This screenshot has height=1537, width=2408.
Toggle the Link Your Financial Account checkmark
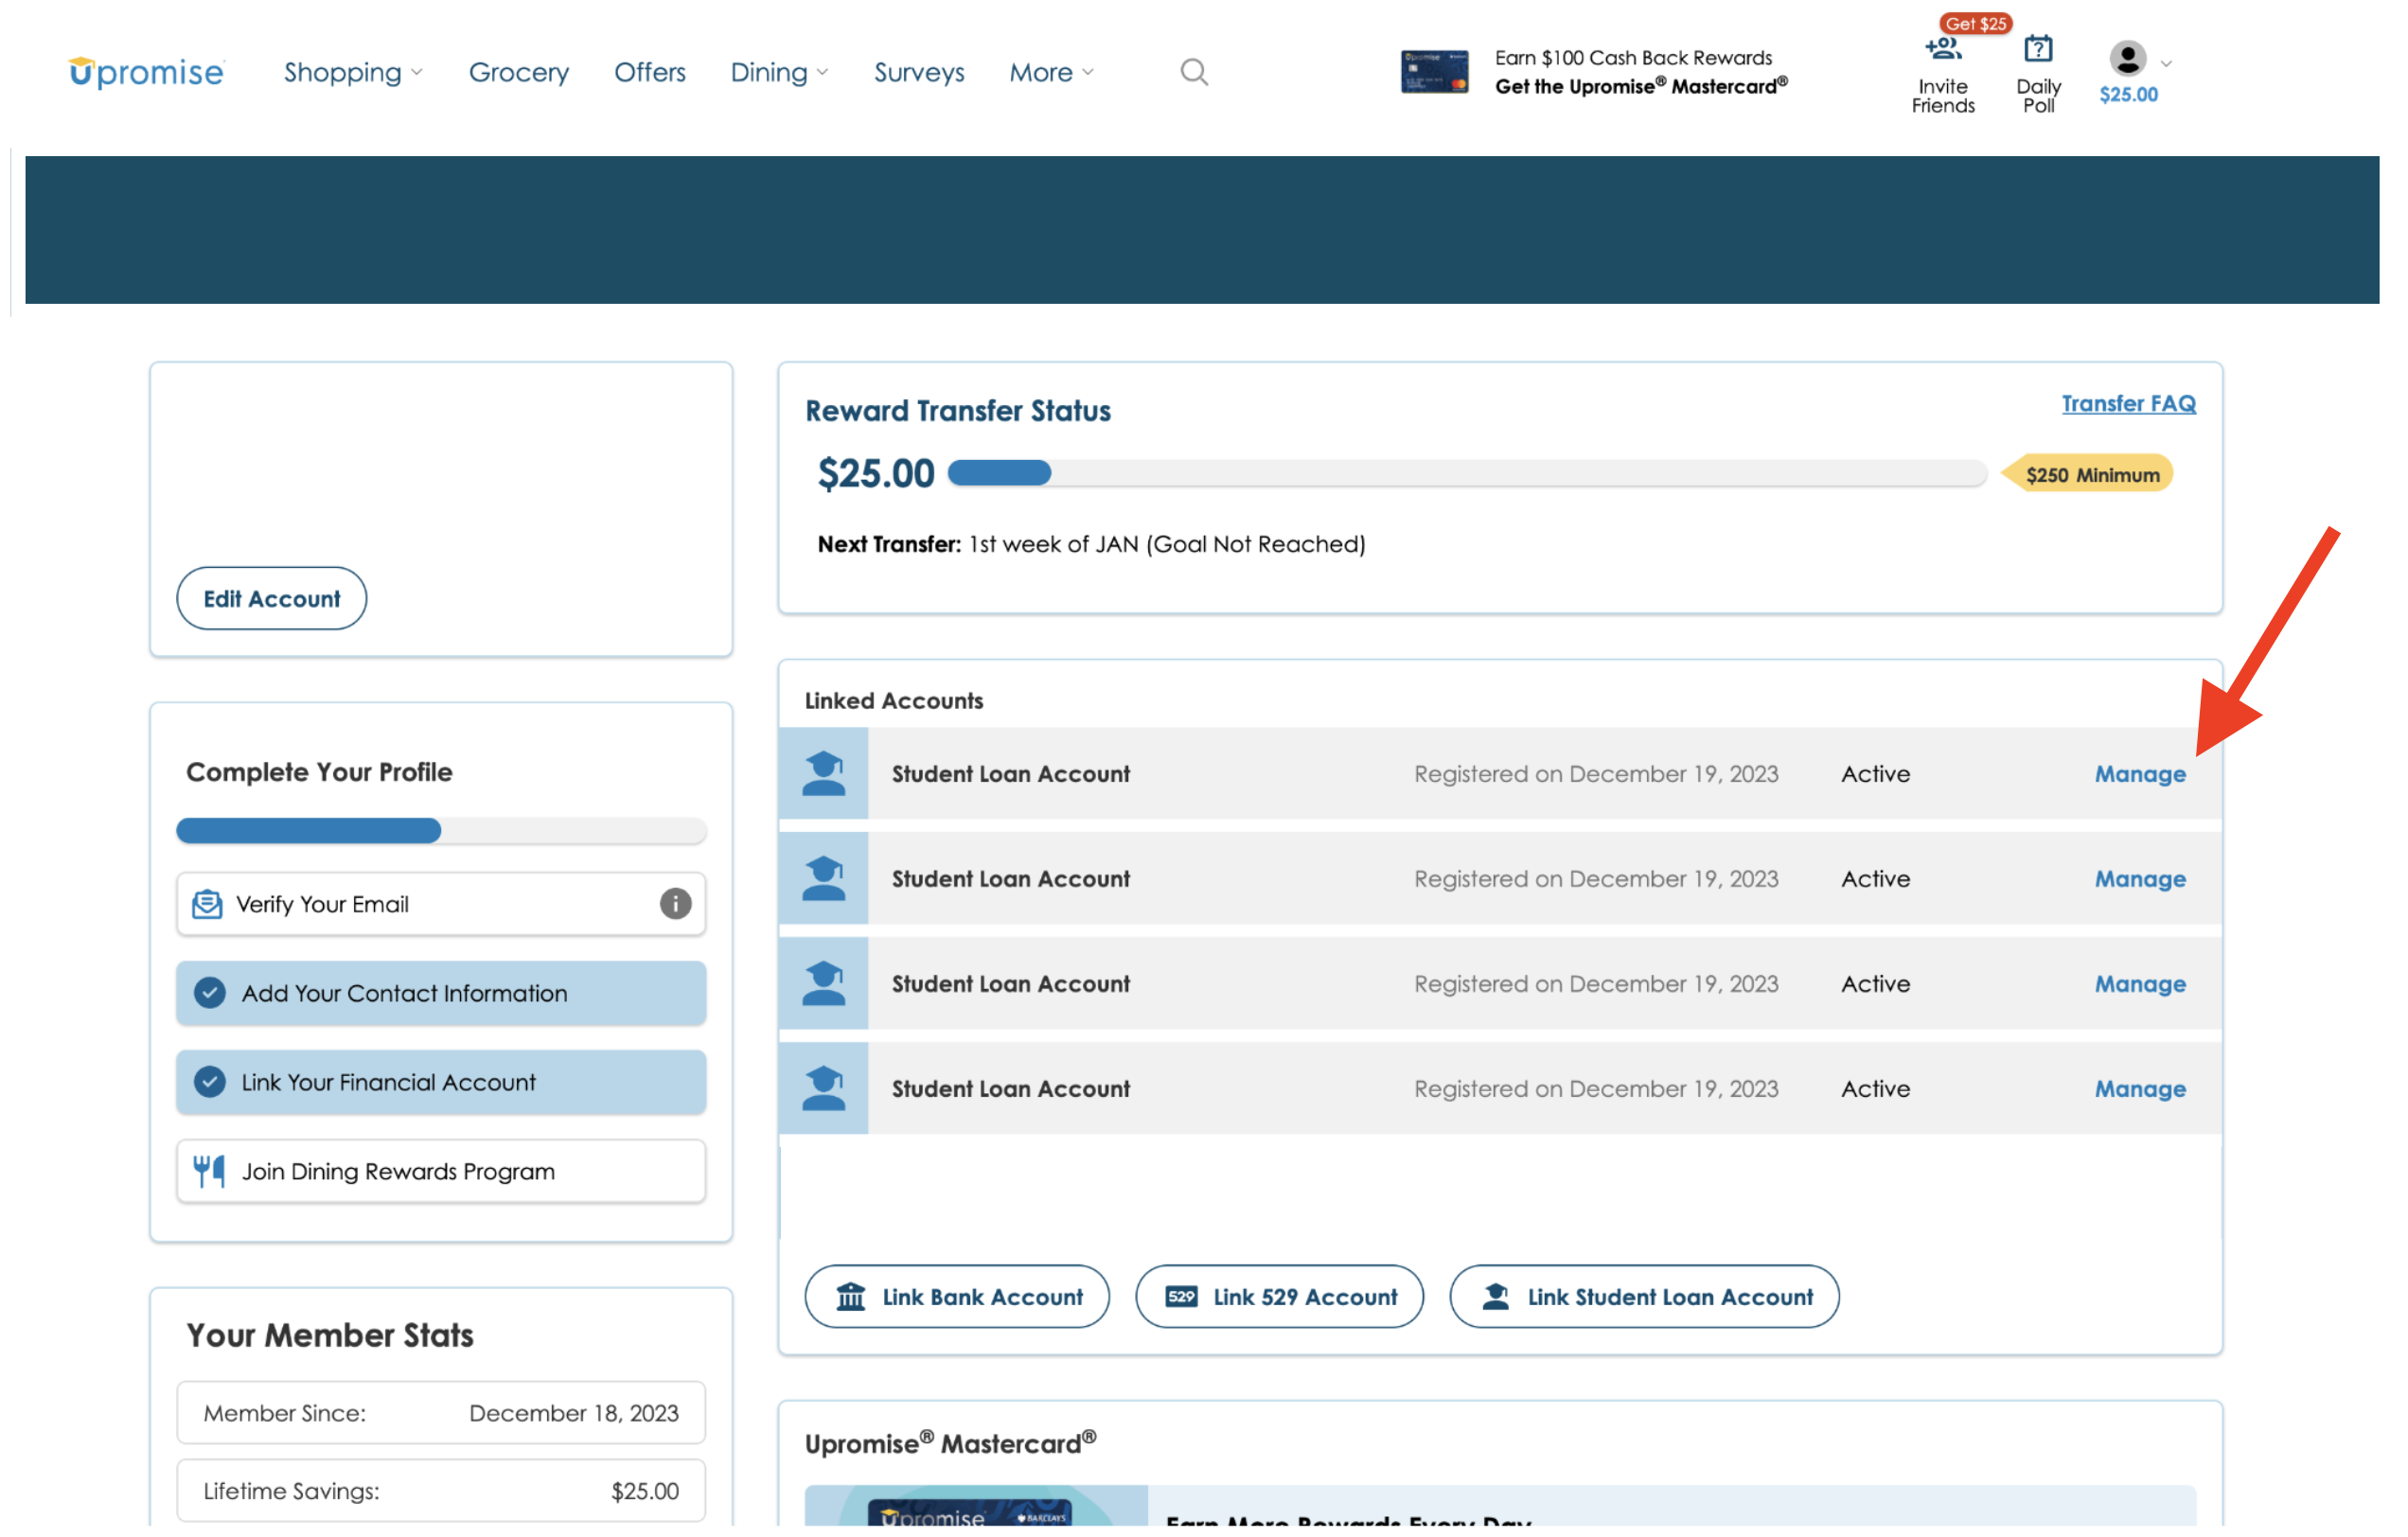[209, 1082]
